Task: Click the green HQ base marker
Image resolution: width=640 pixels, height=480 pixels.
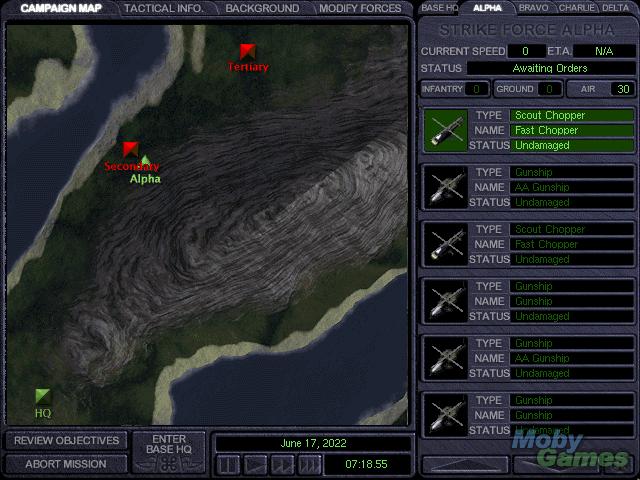Action: coord(42,396)
